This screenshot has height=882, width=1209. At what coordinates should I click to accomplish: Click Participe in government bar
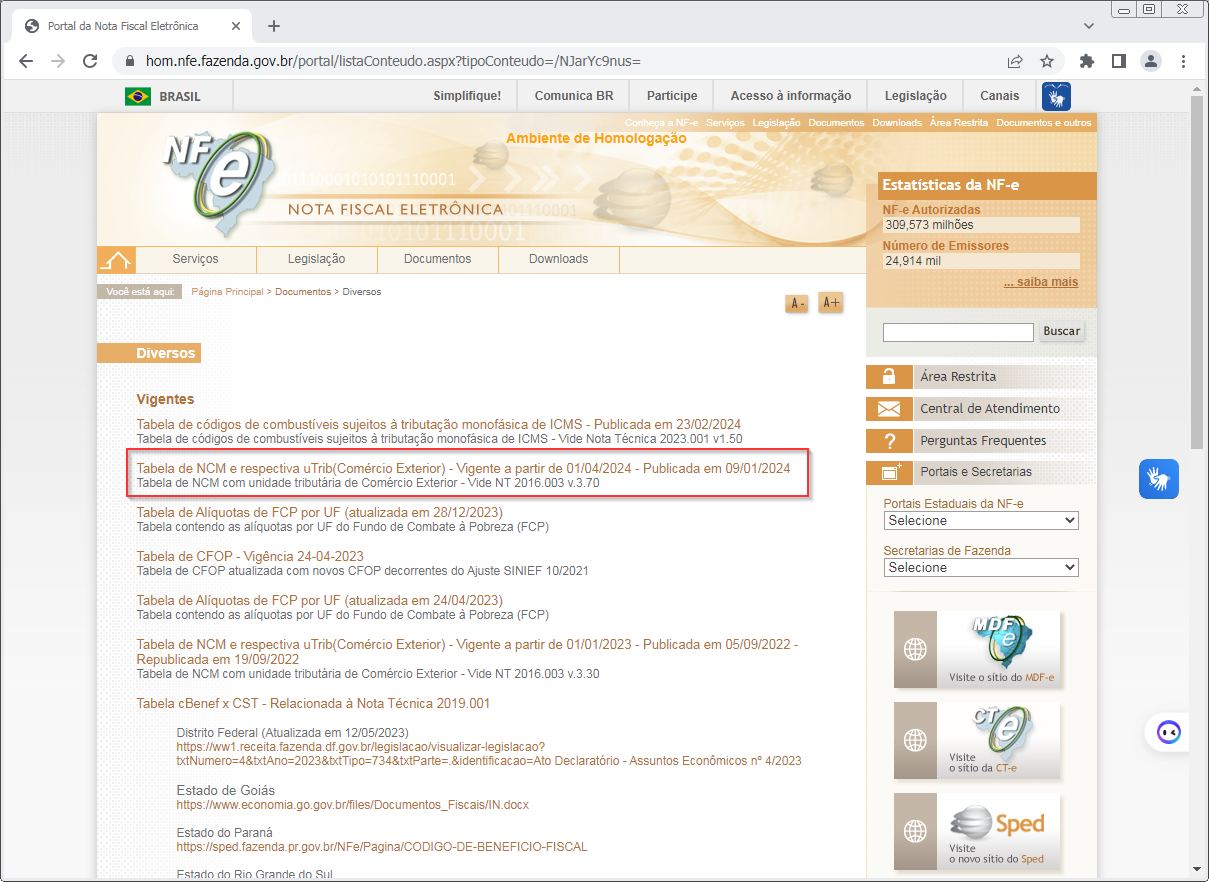(672, 96)
